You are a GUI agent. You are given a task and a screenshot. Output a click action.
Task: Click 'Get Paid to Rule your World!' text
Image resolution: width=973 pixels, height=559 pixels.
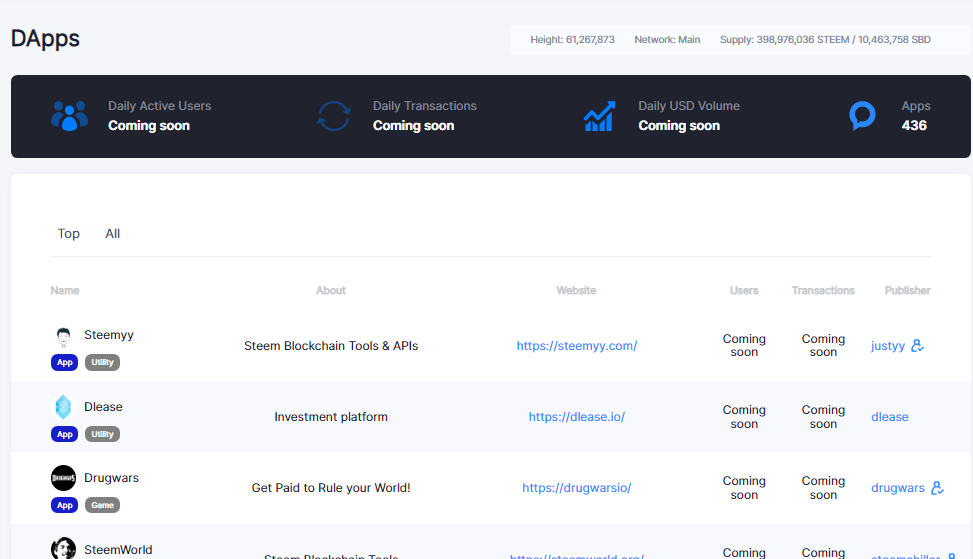[331, 488]
